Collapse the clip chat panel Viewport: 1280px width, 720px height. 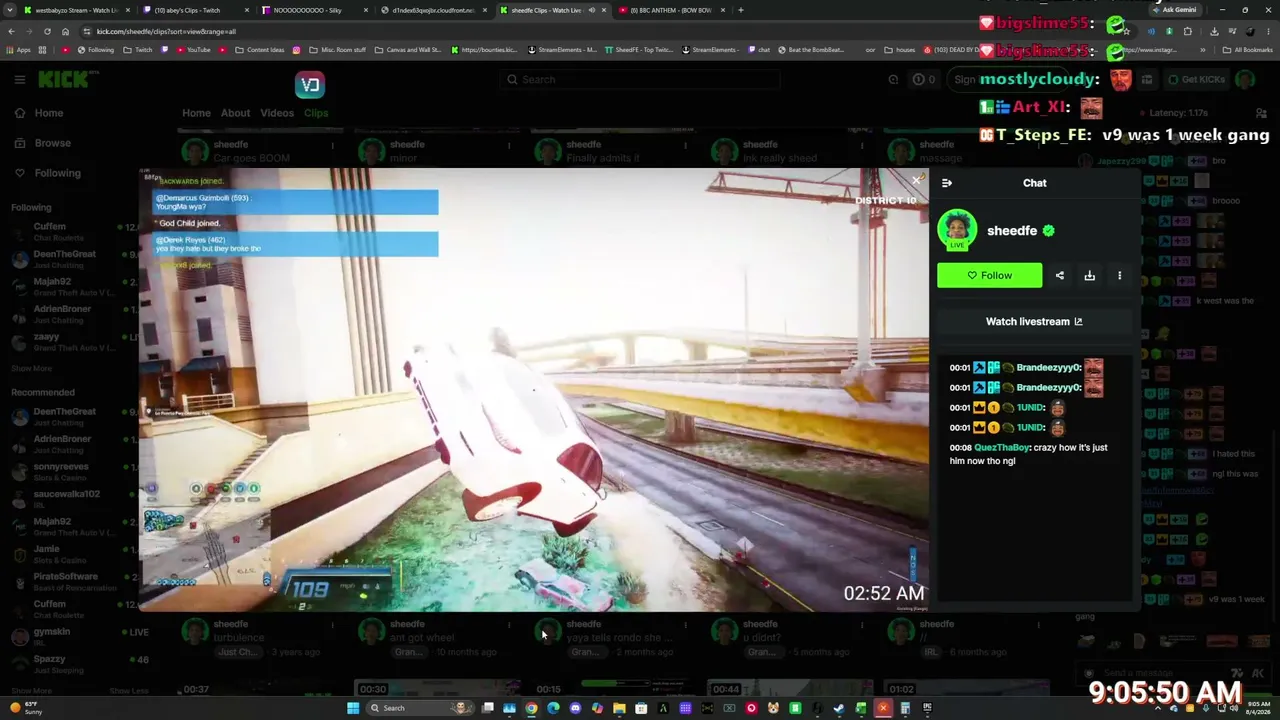tap(947, 183)
